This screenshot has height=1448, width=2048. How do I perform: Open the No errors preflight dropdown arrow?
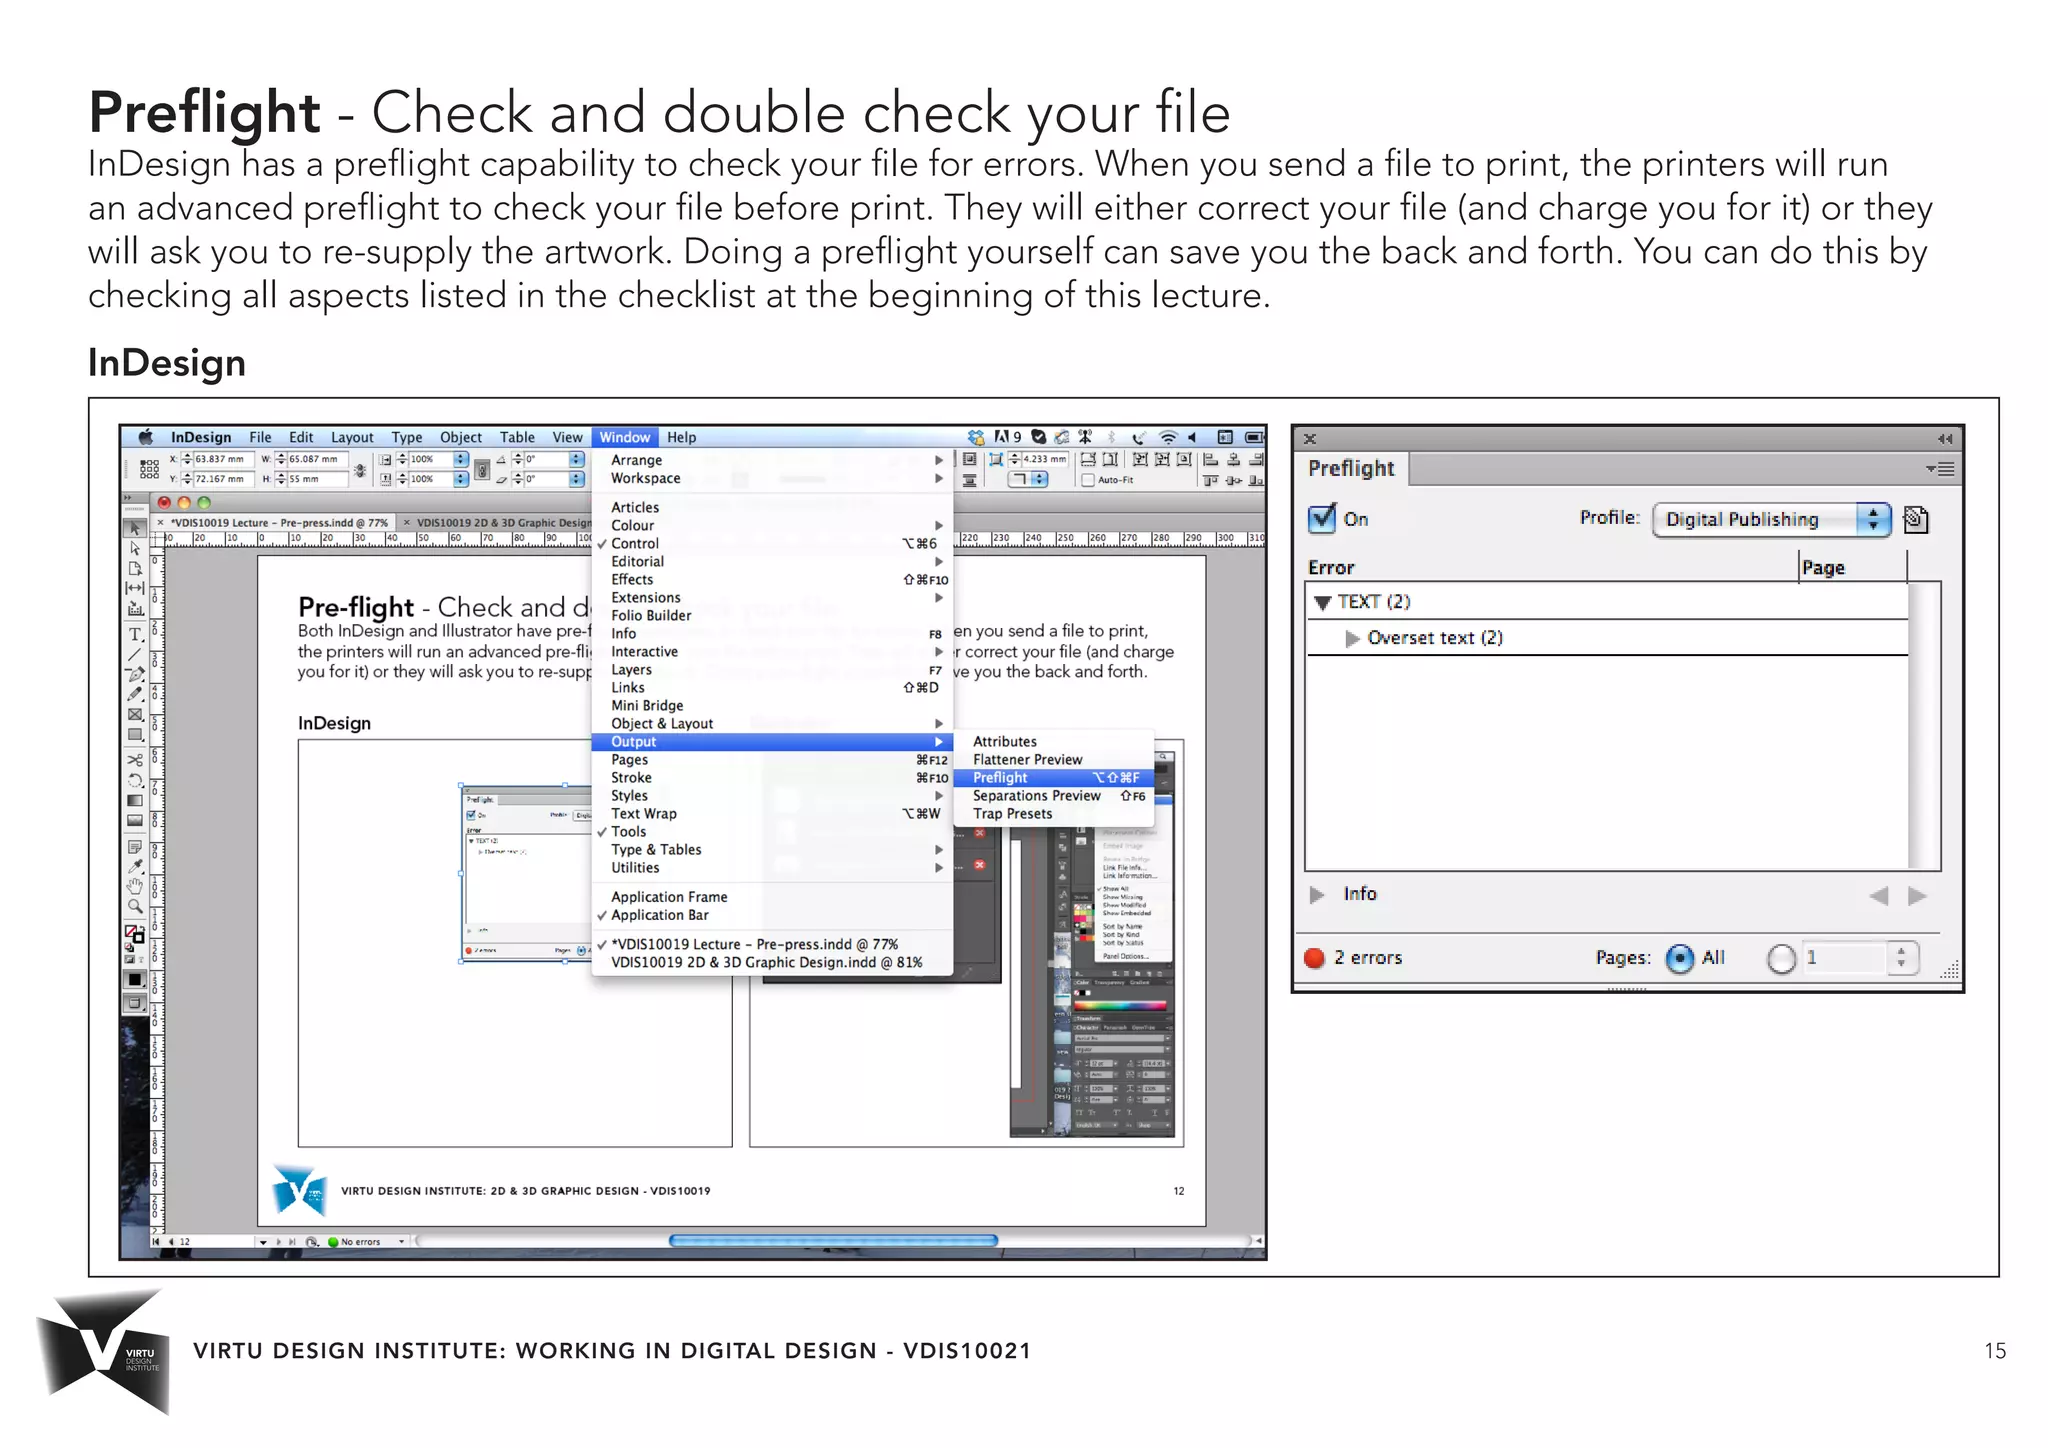tap(402, 1242)
